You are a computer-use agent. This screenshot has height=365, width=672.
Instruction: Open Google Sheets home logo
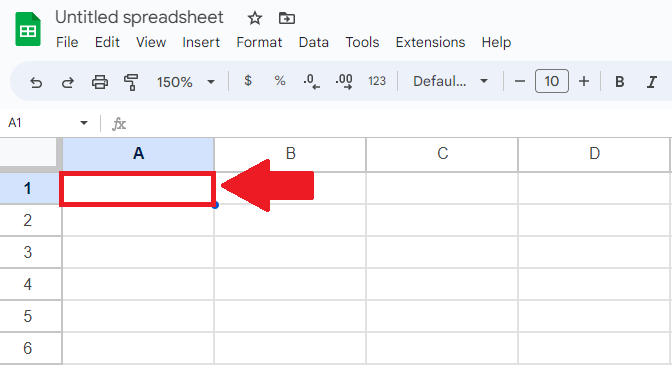tap(28, 30)
